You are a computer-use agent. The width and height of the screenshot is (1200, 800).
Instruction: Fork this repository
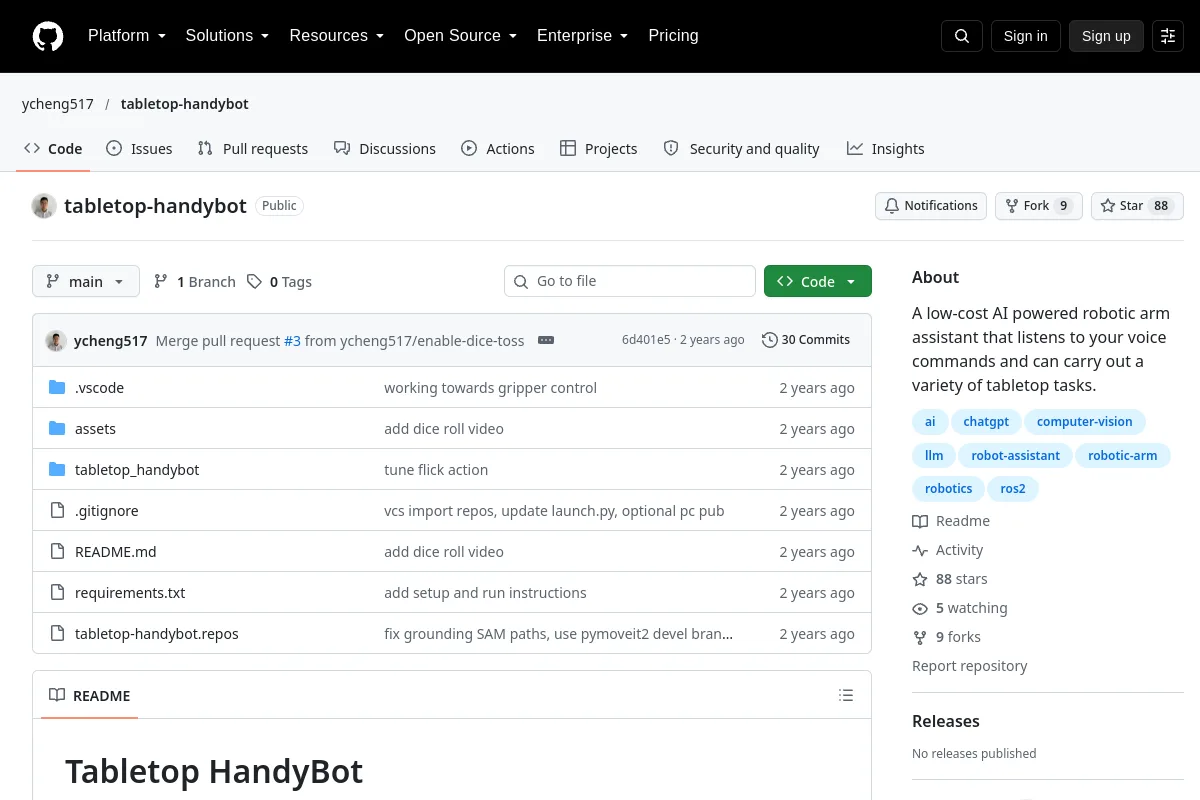(1038, 206)
